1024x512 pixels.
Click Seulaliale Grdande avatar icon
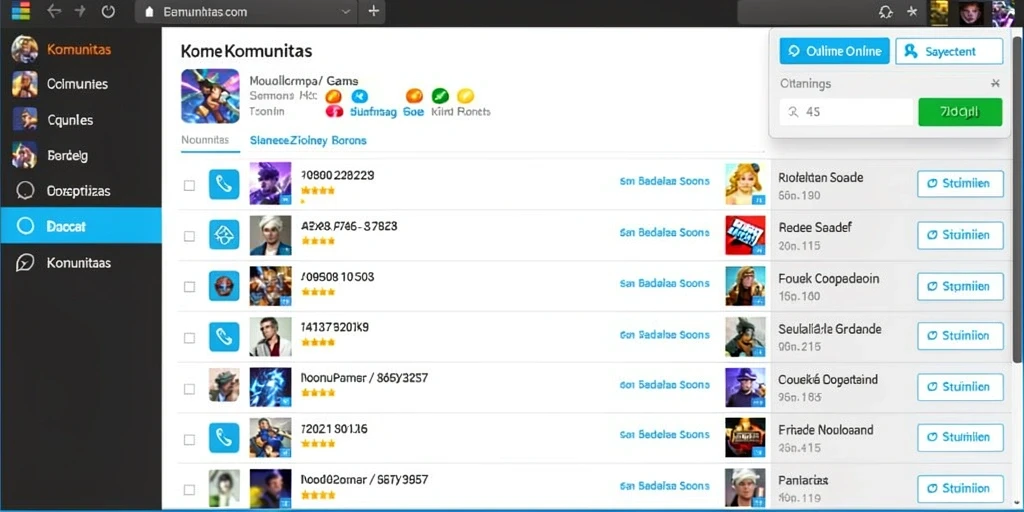745,336
